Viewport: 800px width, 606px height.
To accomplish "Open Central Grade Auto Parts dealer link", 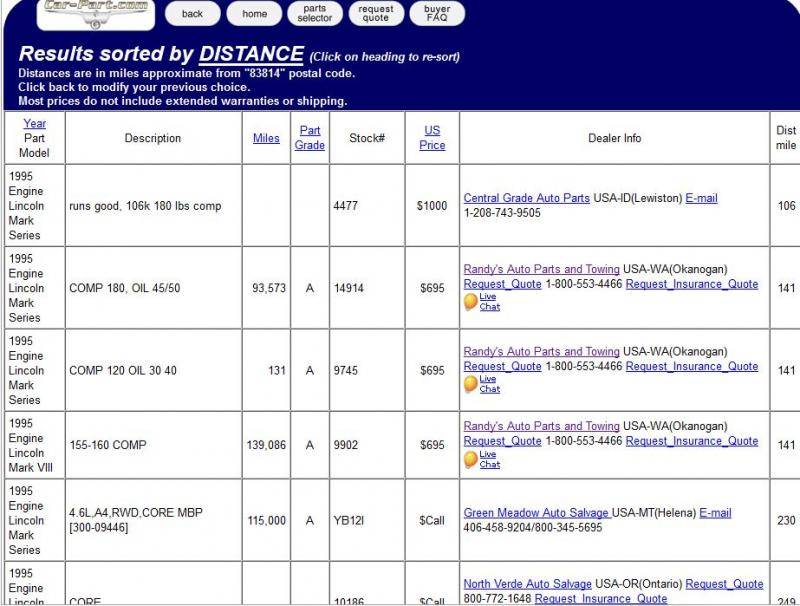I will click(x=526, y=198).
